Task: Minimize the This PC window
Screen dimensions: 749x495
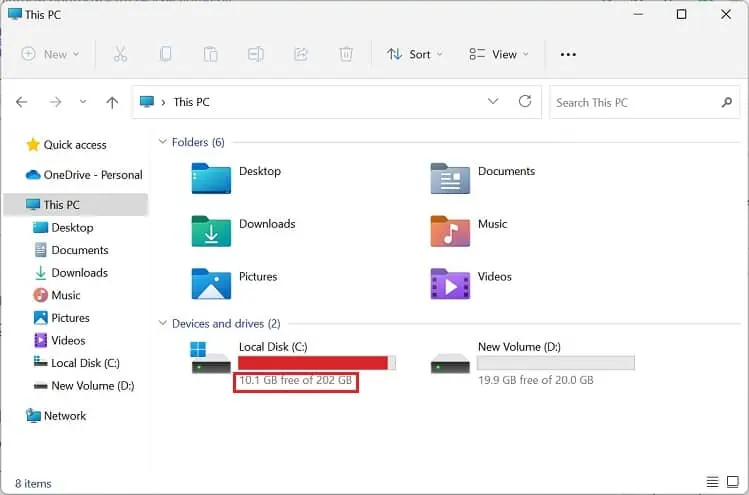Action: coord(638,14)
